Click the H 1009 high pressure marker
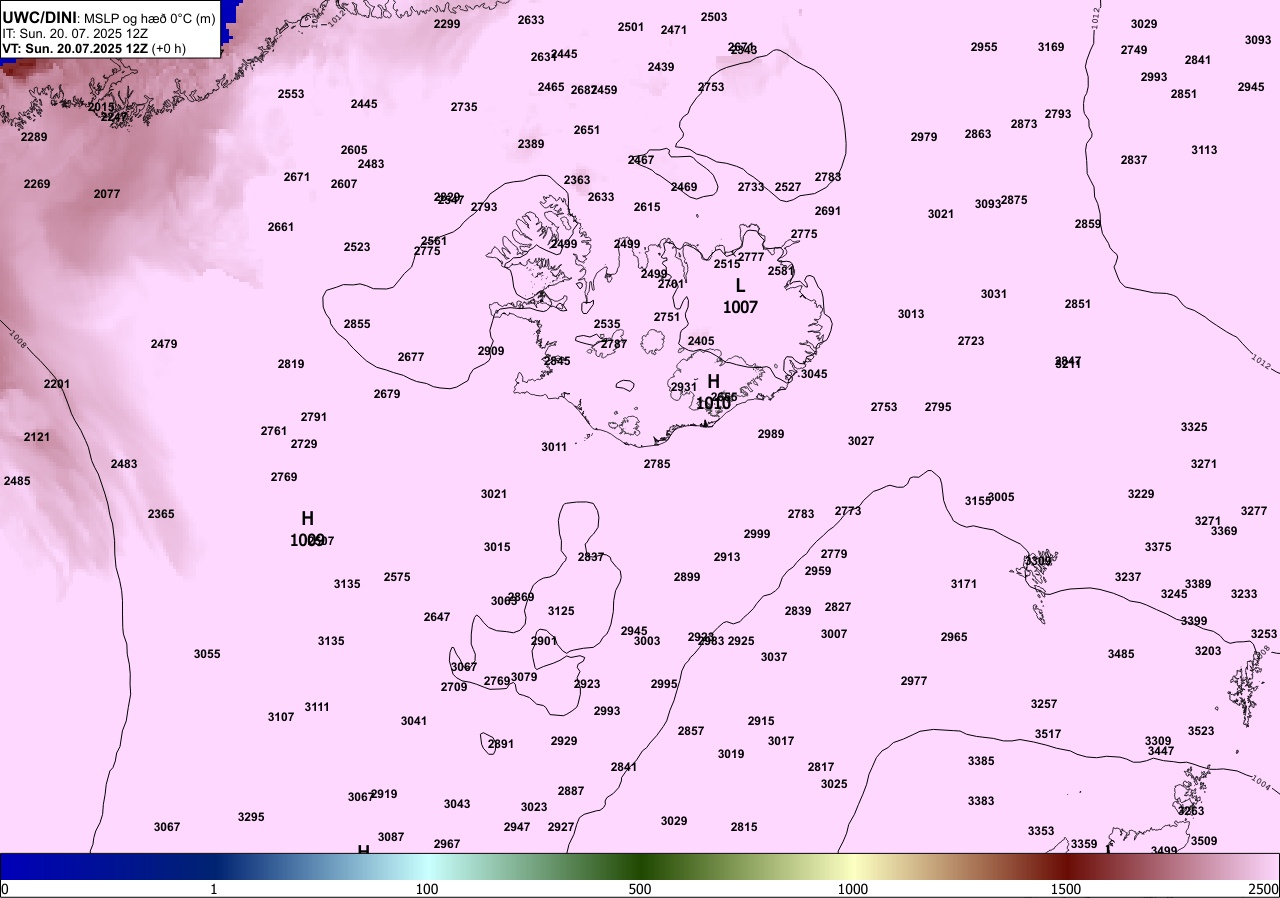Image resolution: width=1280 pixels, height=898 pixels. click(307, 529)
